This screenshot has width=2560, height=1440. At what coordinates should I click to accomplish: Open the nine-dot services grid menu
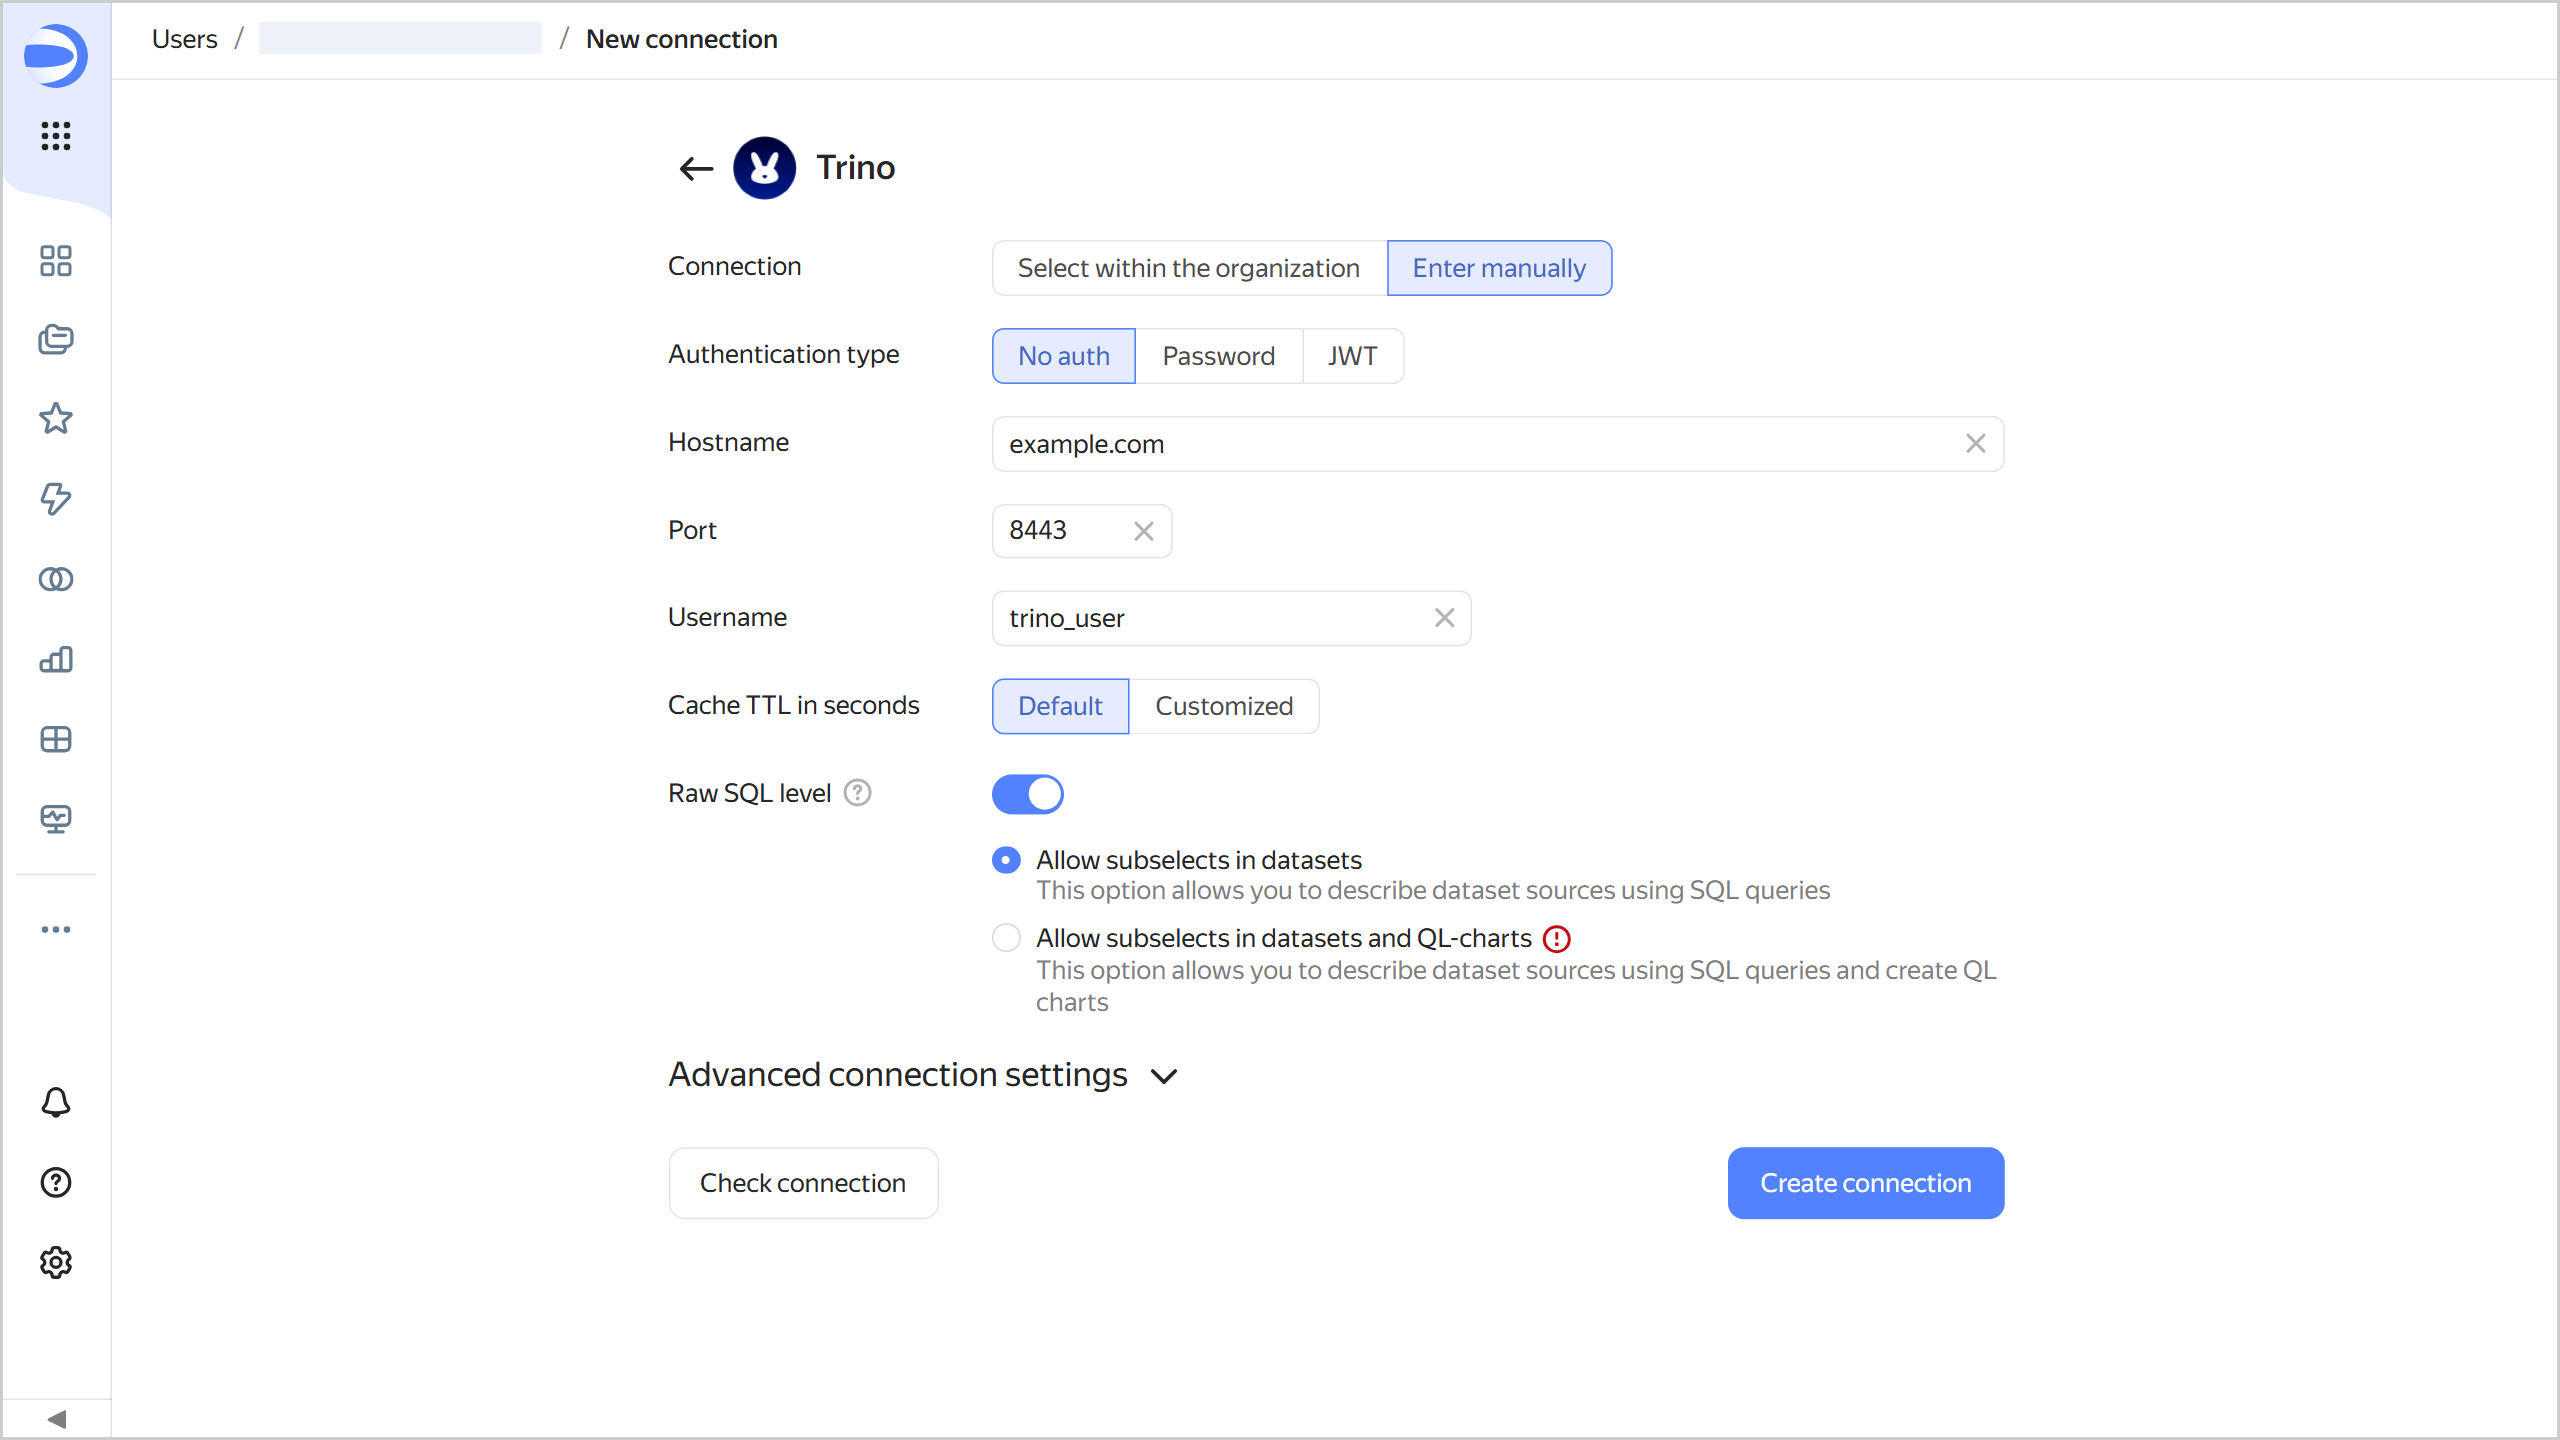point(56,135)
